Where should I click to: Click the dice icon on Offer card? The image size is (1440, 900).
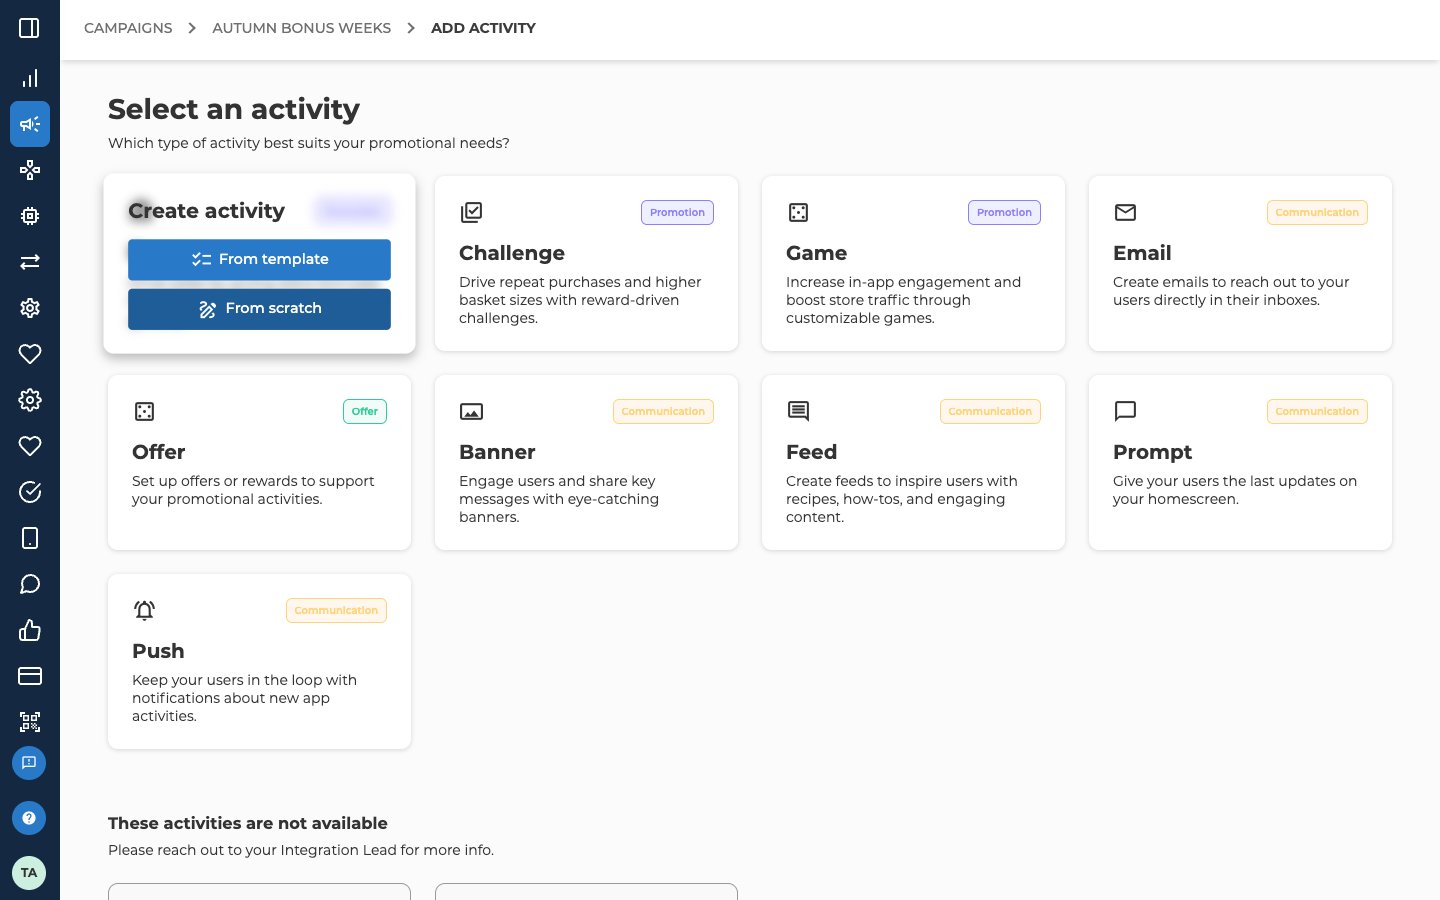point(144,411)
